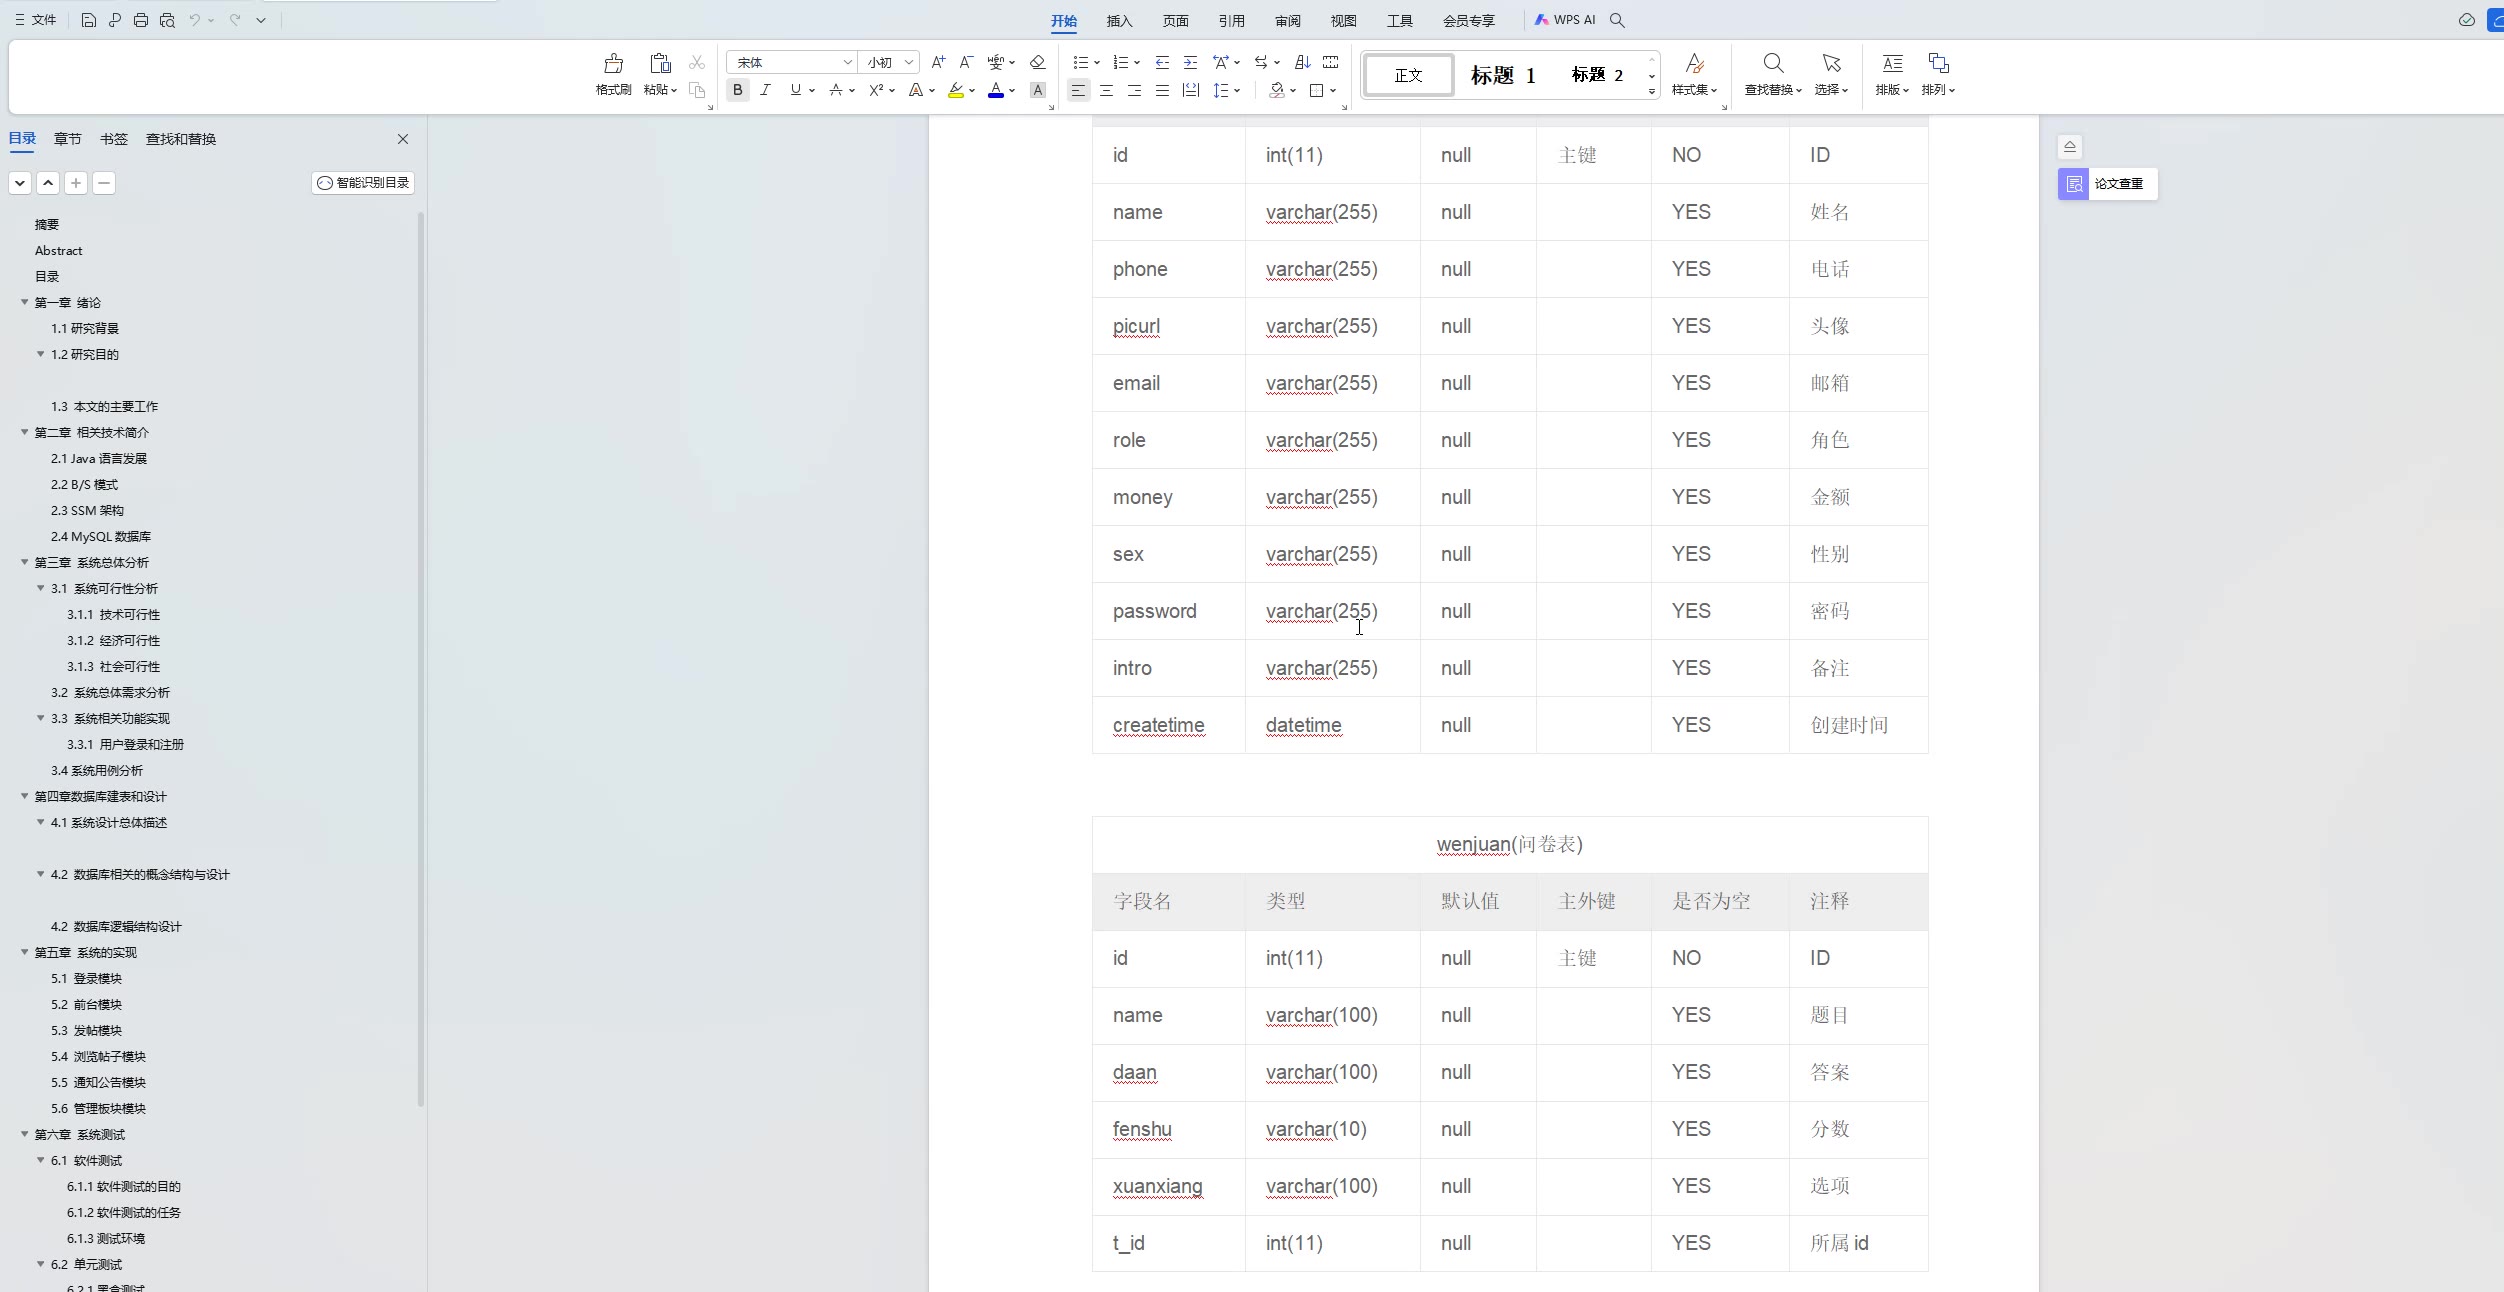Viewport: 2504px width, 1292px height.
Task: Collapse the 第三章 系统总体分析 tree node
Action: [25, 562]
